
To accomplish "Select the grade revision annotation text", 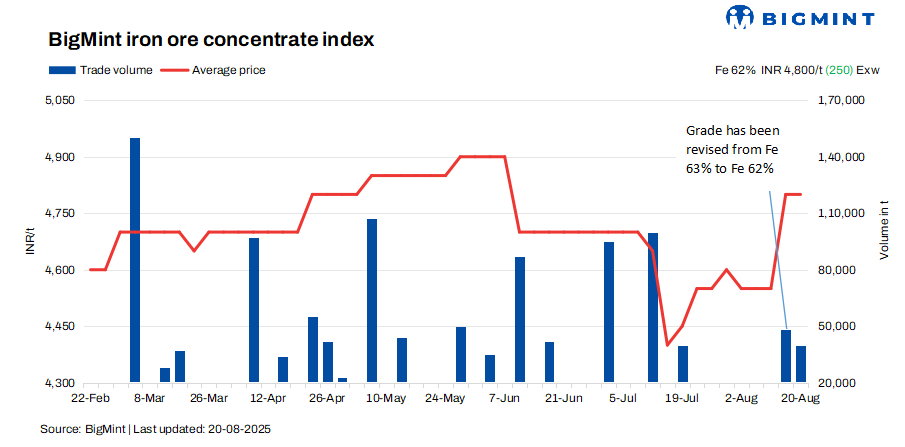I will (732, 150).
